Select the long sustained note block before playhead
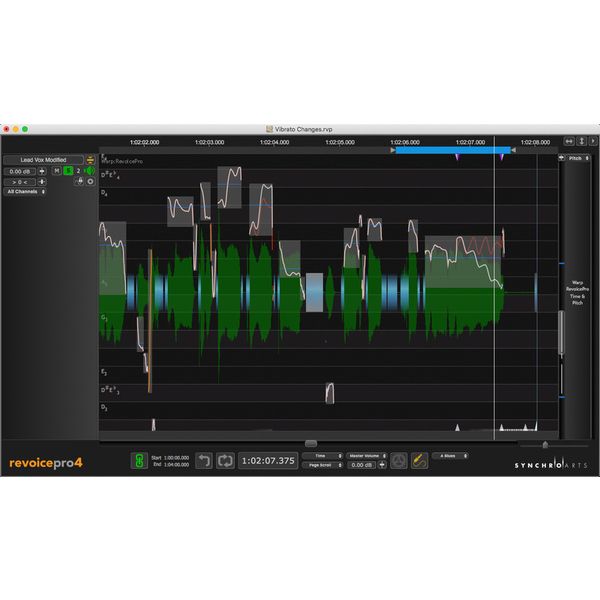 pyautogui.click(x=463, y=262)
